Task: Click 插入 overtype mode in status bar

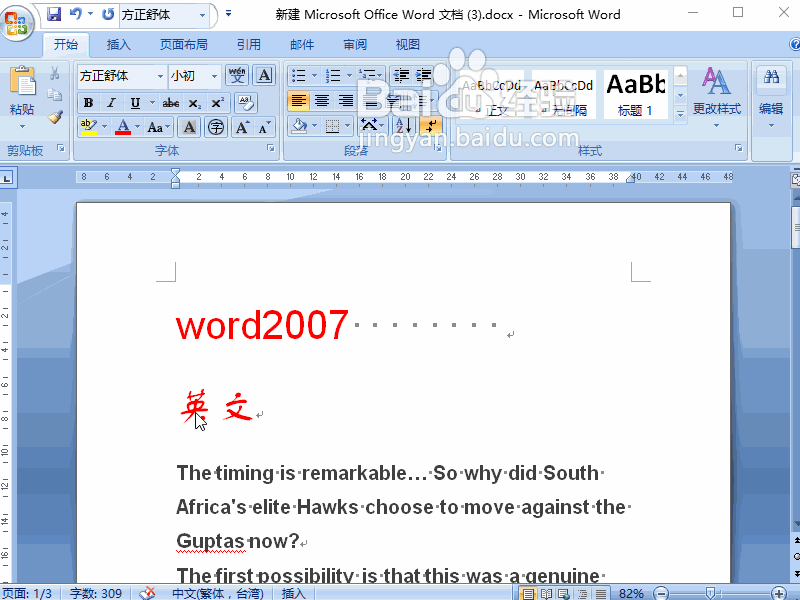Action: point(293,593)
